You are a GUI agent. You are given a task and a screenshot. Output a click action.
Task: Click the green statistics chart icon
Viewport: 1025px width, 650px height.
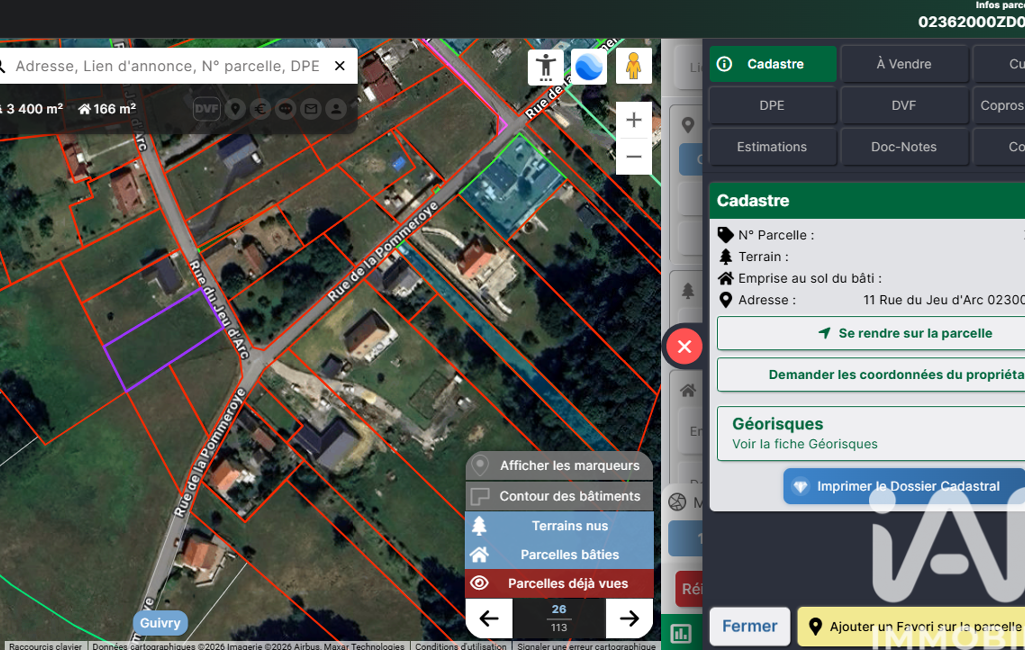pos(681,632)
